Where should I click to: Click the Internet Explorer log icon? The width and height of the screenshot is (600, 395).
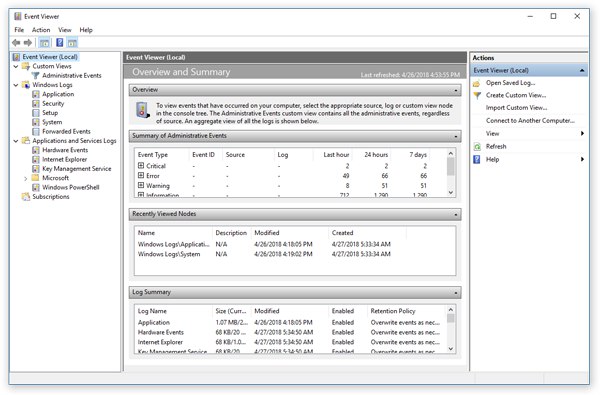click(x=36, y=159)
